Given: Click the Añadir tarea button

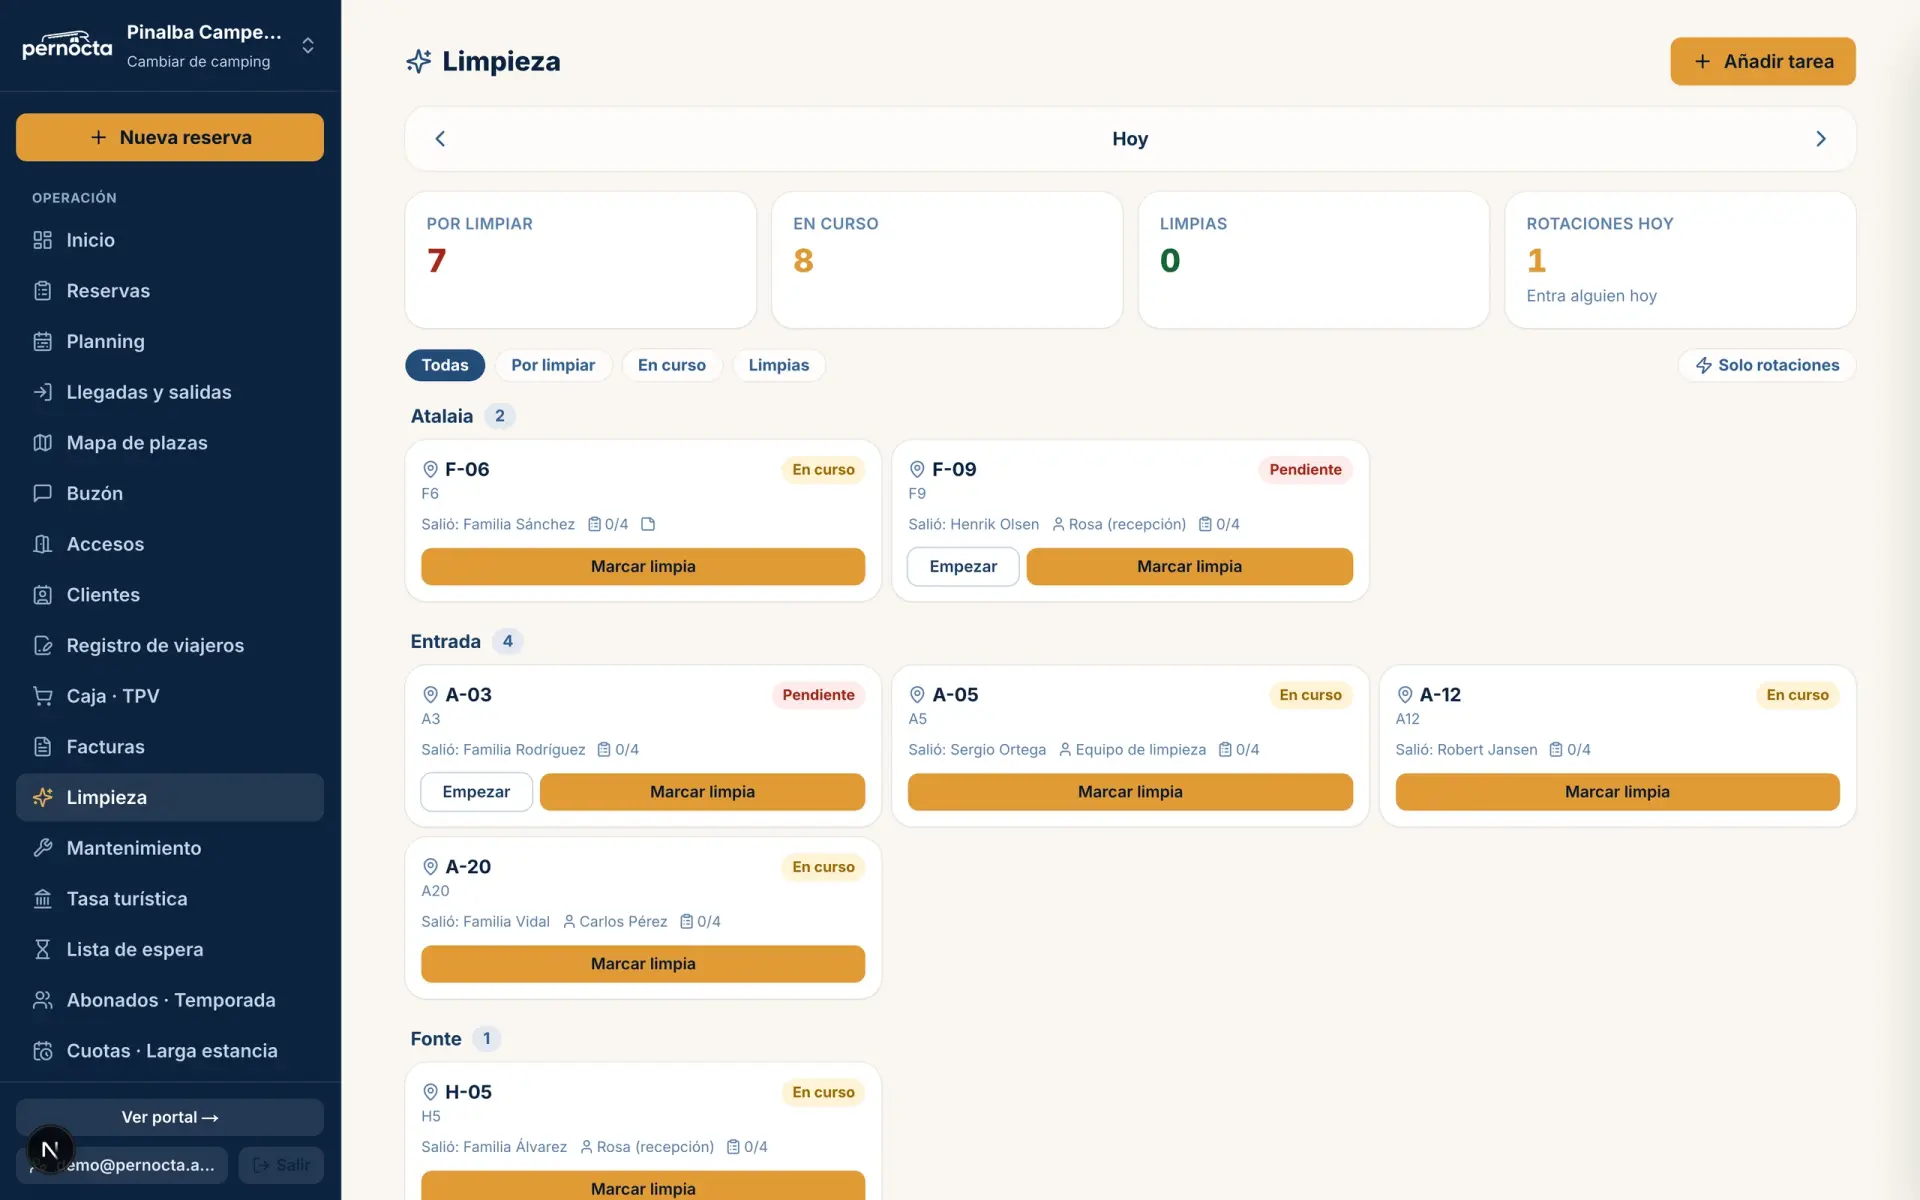Looking at the screenshot, I should 1763,61.
